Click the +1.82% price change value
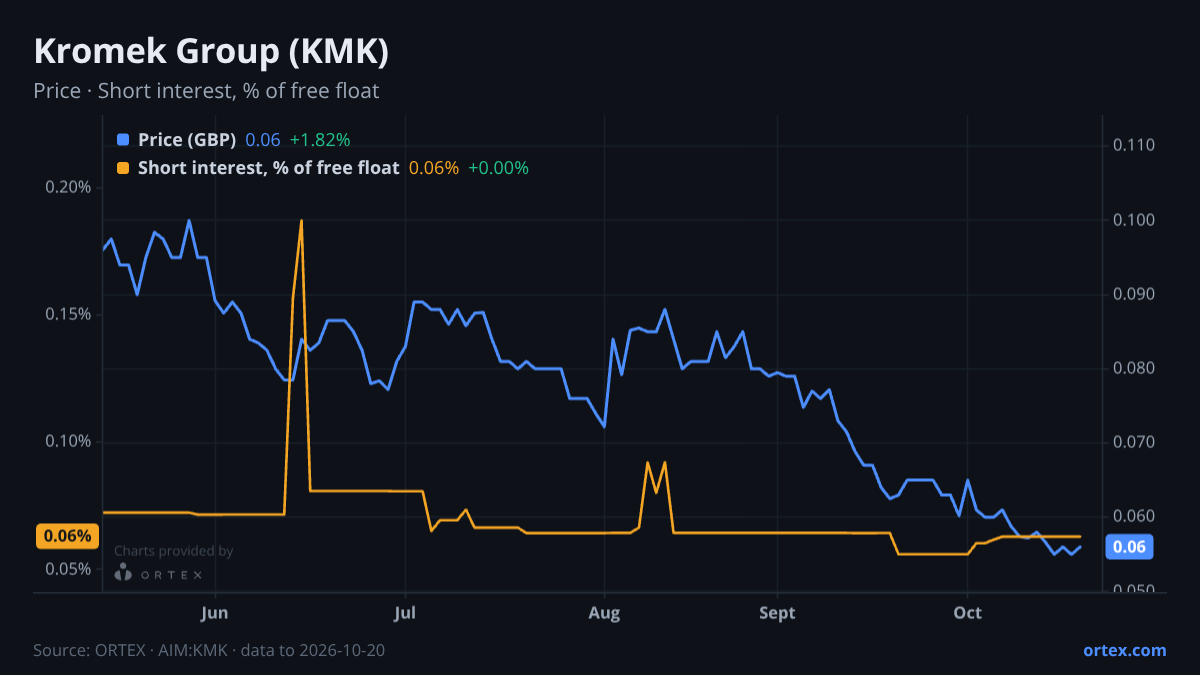The height and width of the screenshot is (675, 1200). point(320,140)
